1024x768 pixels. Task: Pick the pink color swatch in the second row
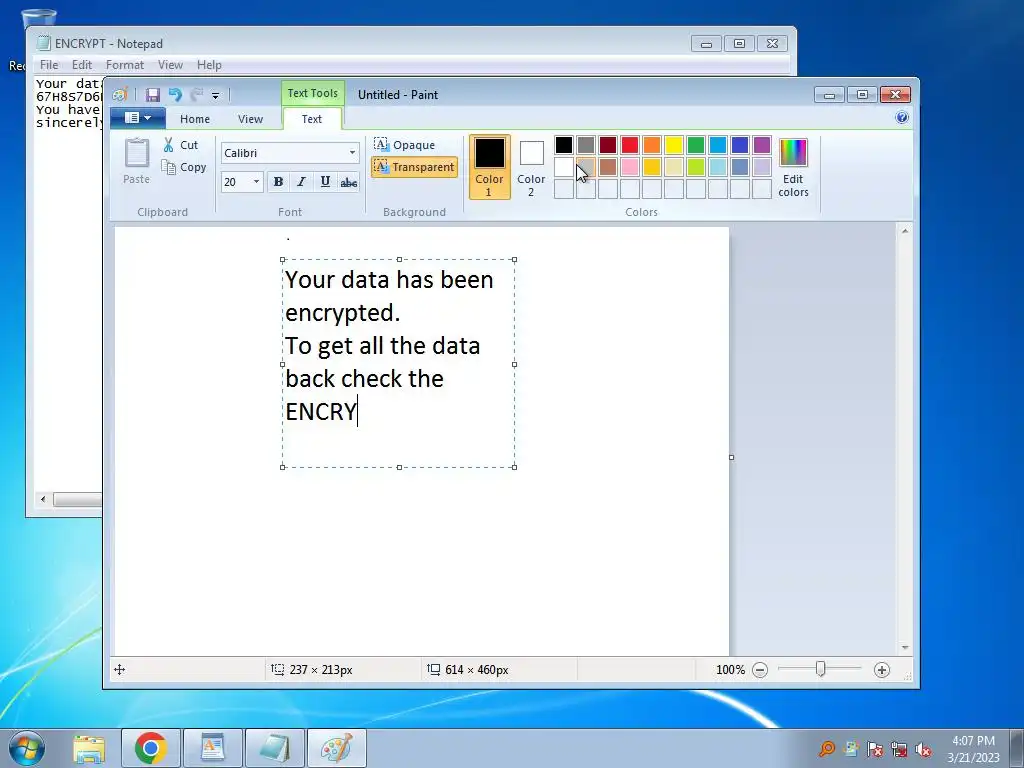coord(630,167)
